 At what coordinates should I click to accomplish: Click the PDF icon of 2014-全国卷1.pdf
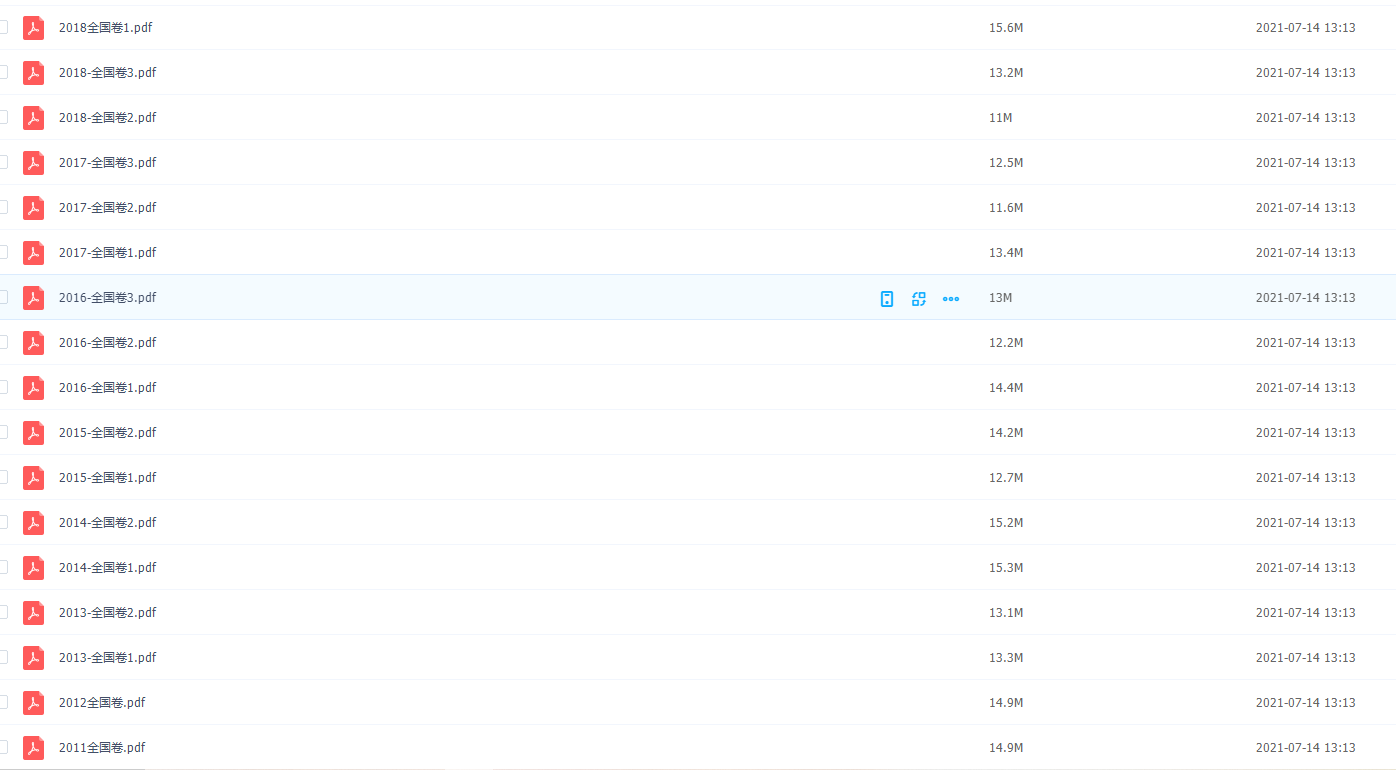(34, 568)
